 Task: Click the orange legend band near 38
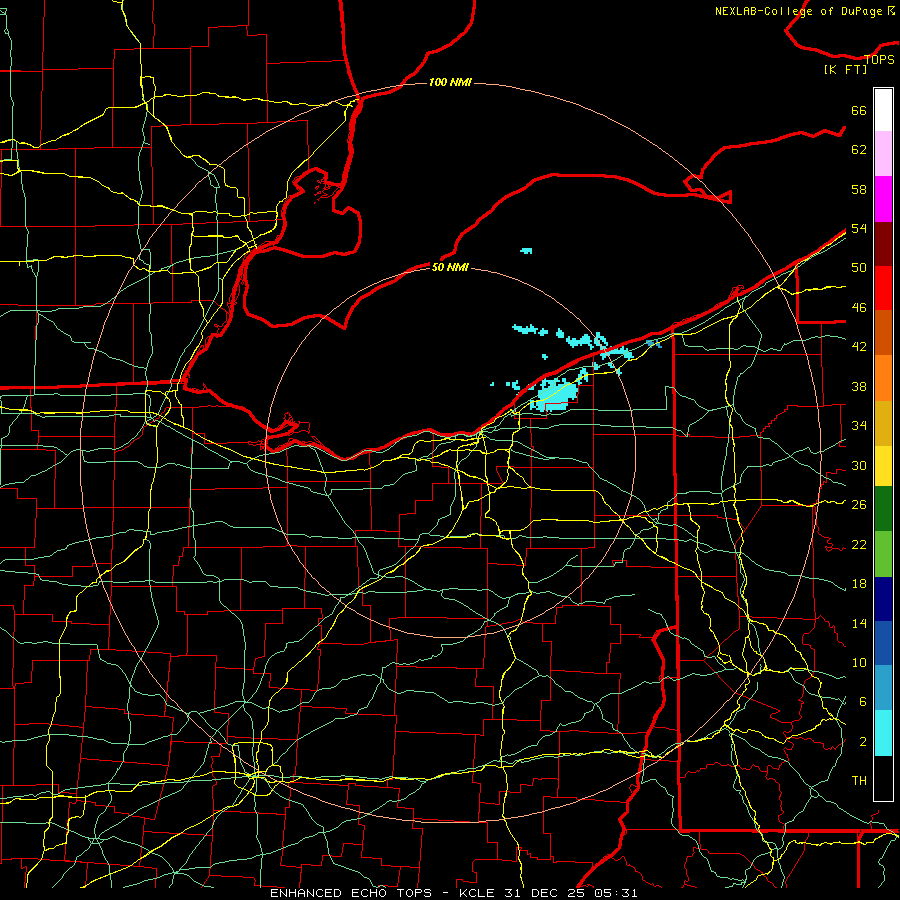click(x=883, y=377)
